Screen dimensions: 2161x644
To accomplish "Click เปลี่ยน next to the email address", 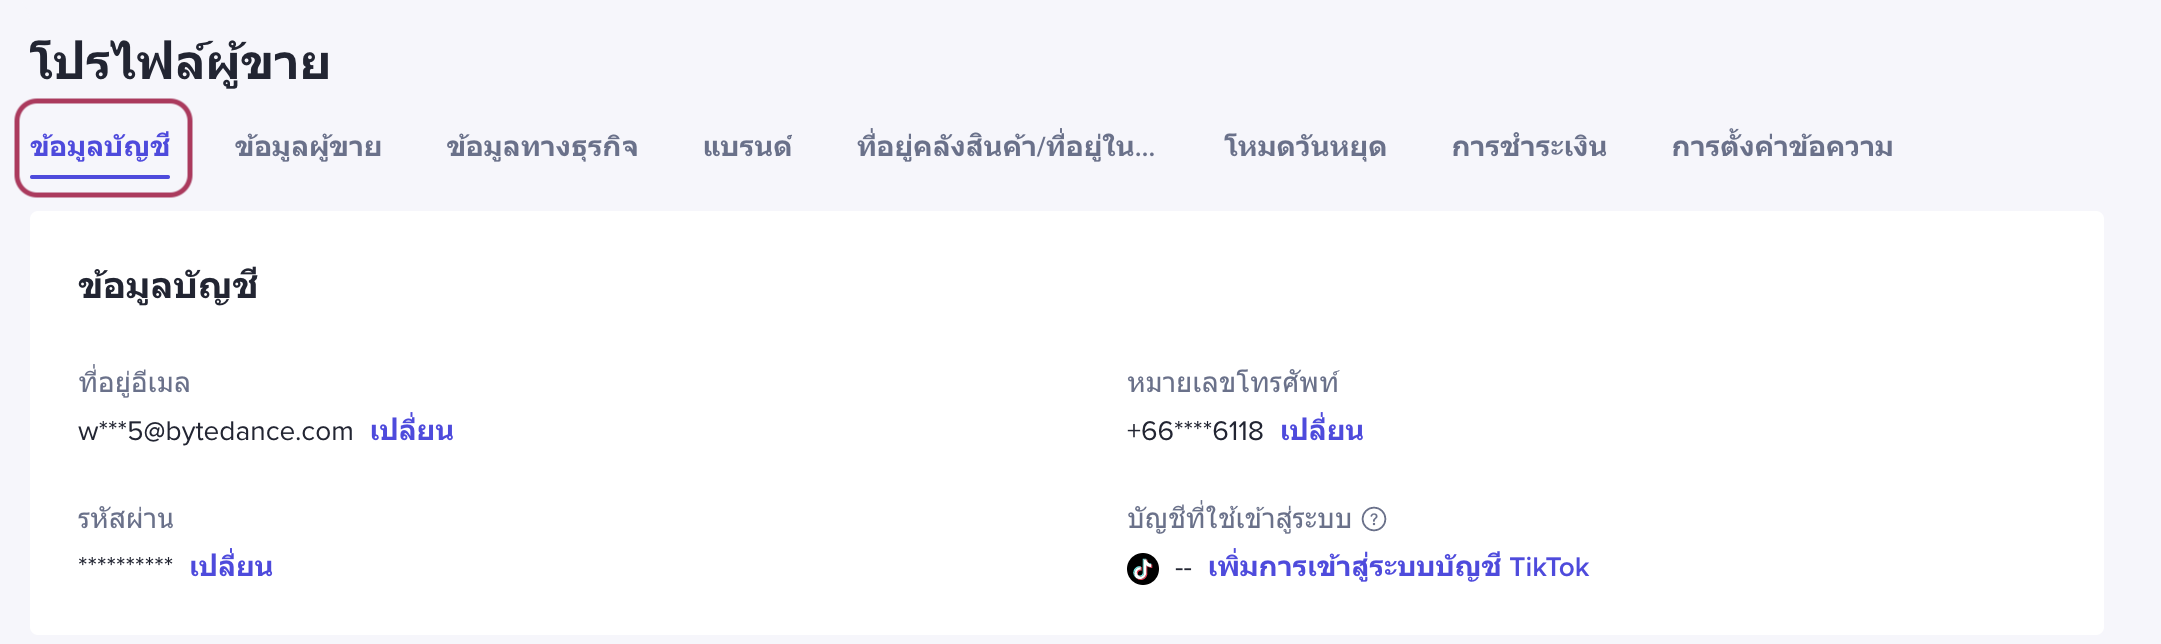I will coord(412,431).
